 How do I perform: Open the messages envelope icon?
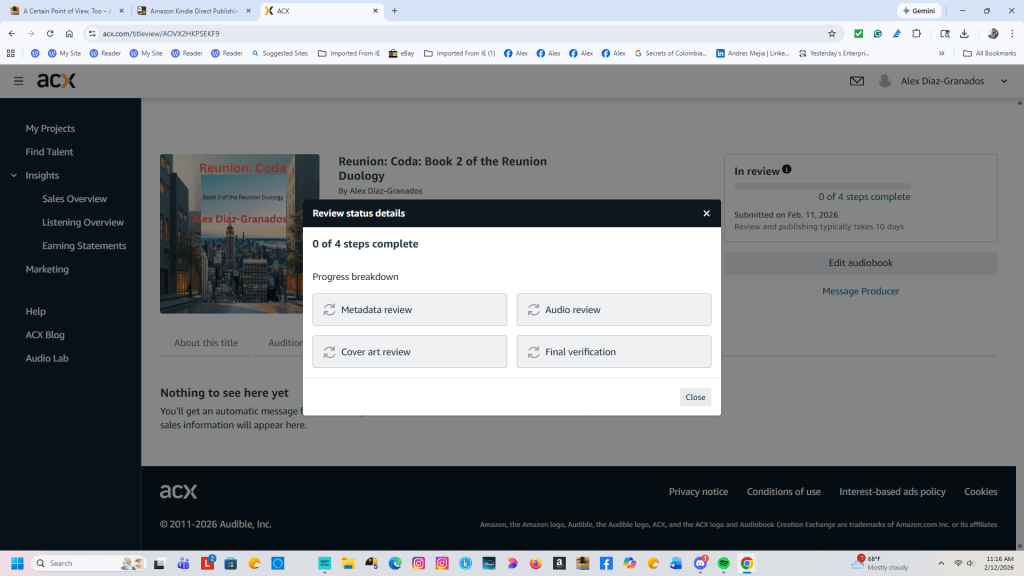857,81
